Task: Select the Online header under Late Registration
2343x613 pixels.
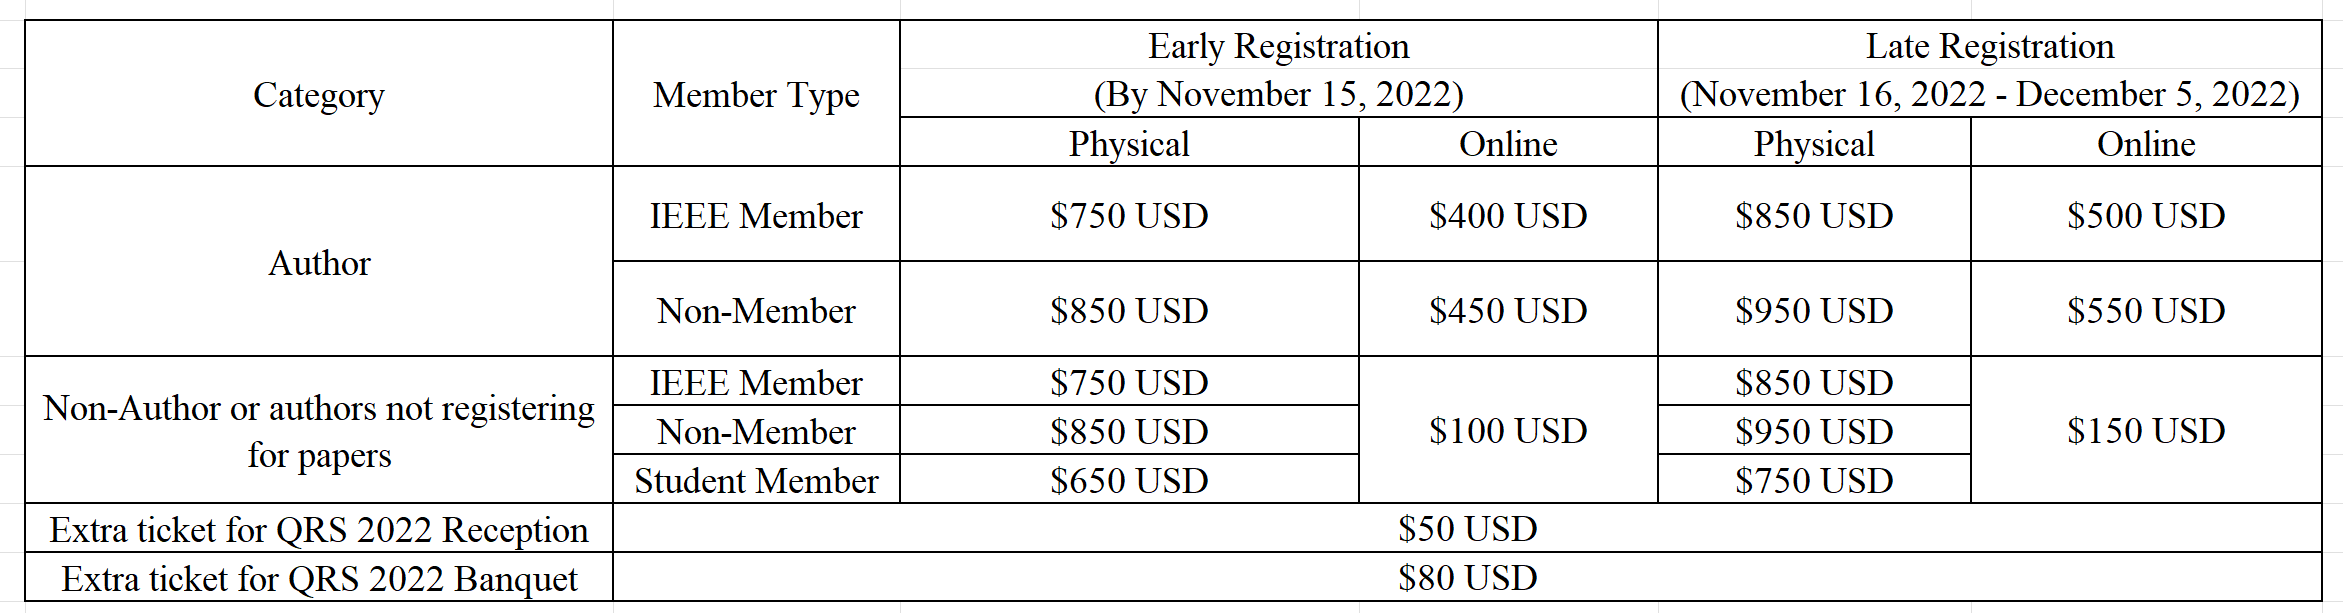Action: click(x=2146, y=143)
